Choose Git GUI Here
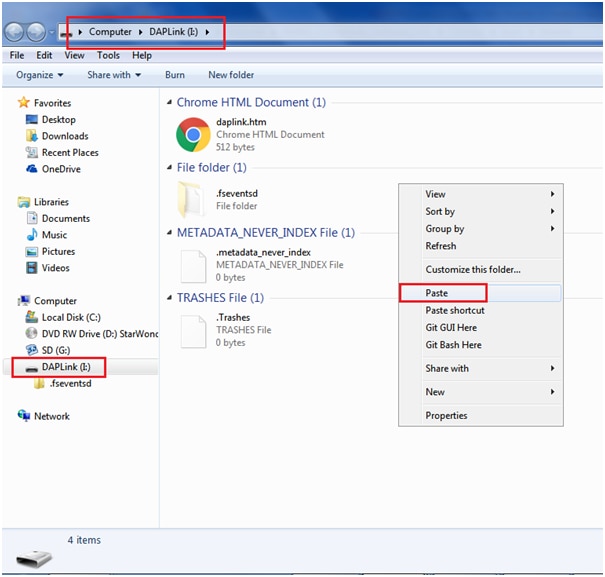The image size is (605, 577). click(x=481, y=327)
